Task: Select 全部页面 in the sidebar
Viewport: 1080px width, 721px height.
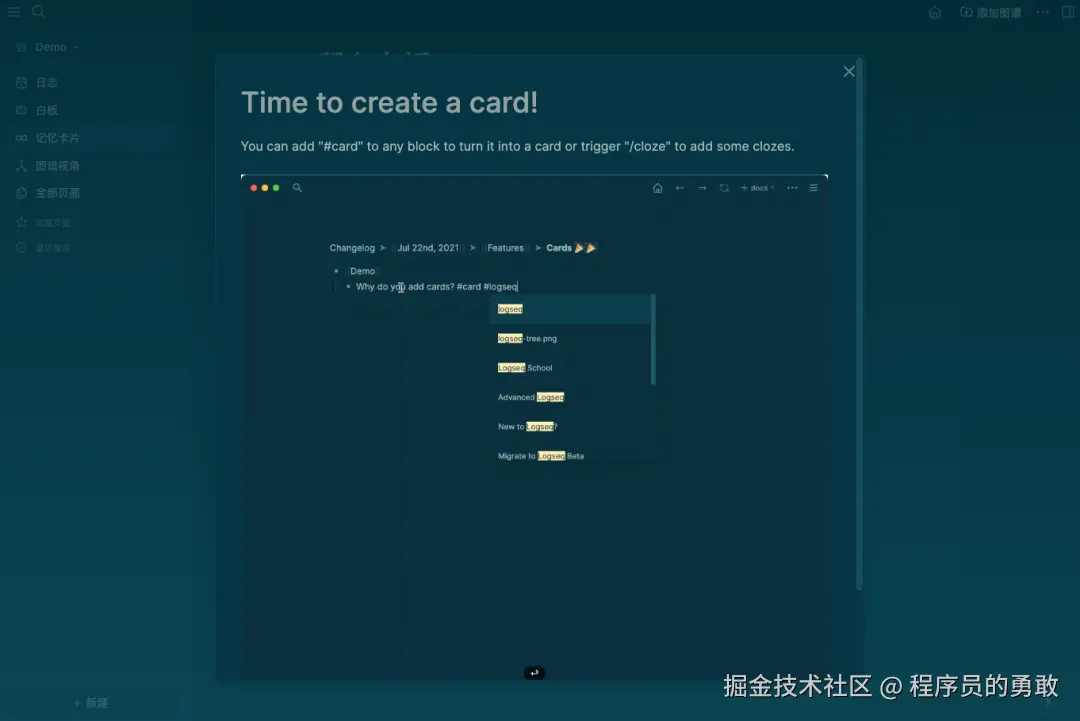Action: (55, 193)
